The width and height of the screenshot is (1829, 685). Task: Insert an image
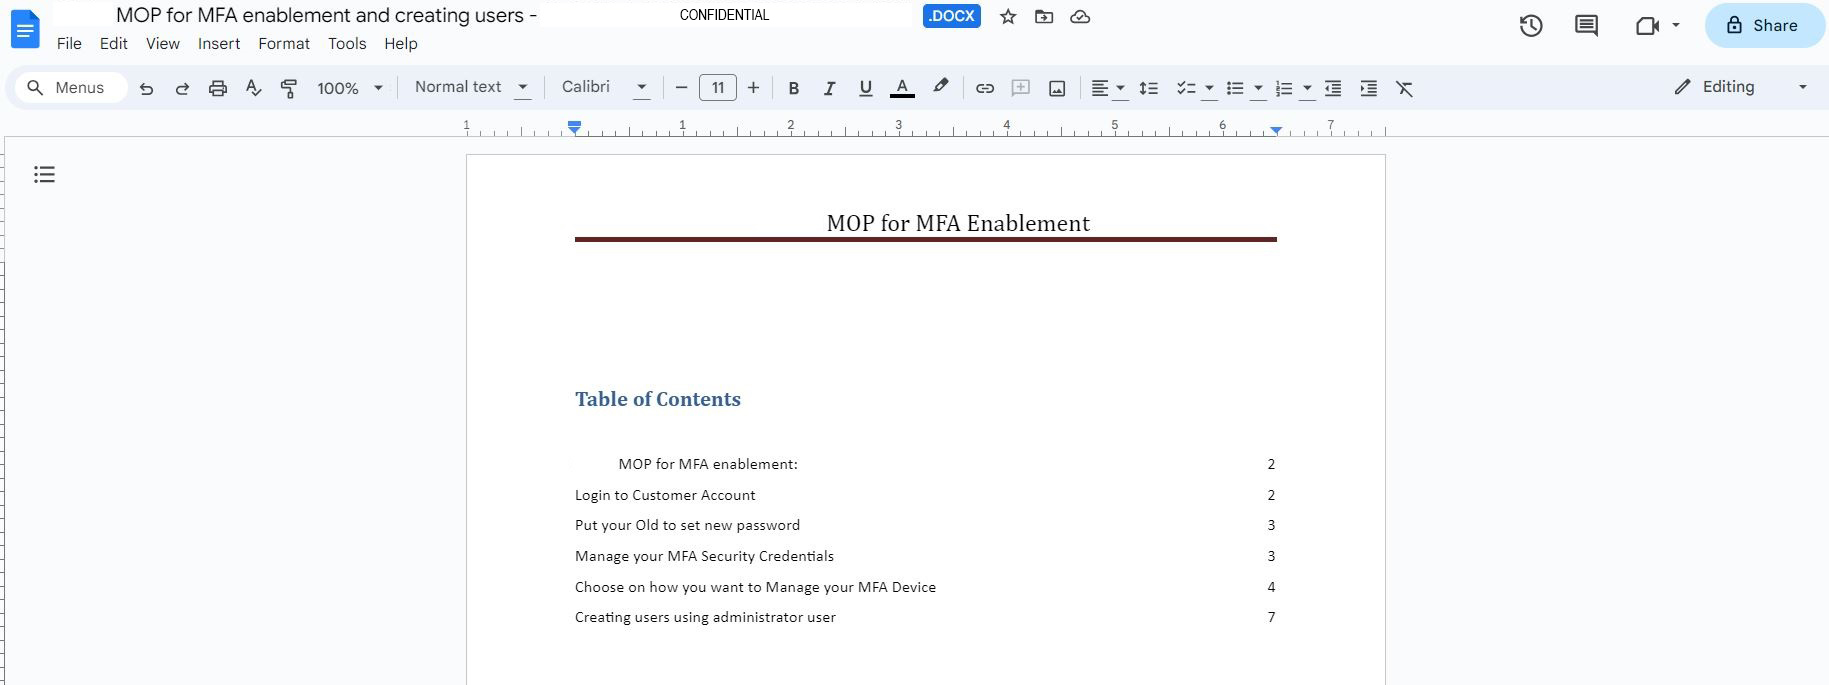tap(1057, 88)
